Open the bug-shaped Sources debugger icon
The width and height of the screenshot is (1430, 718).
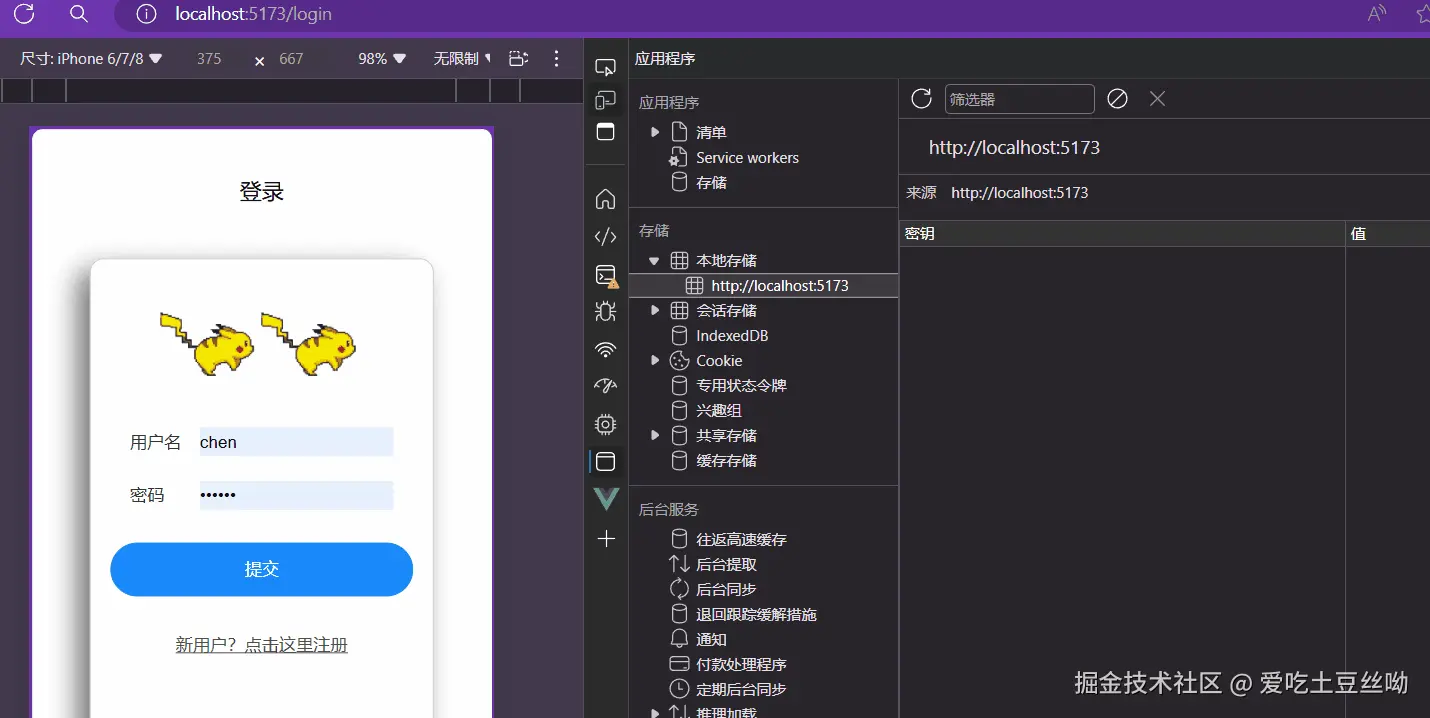(x=605, y=311)
